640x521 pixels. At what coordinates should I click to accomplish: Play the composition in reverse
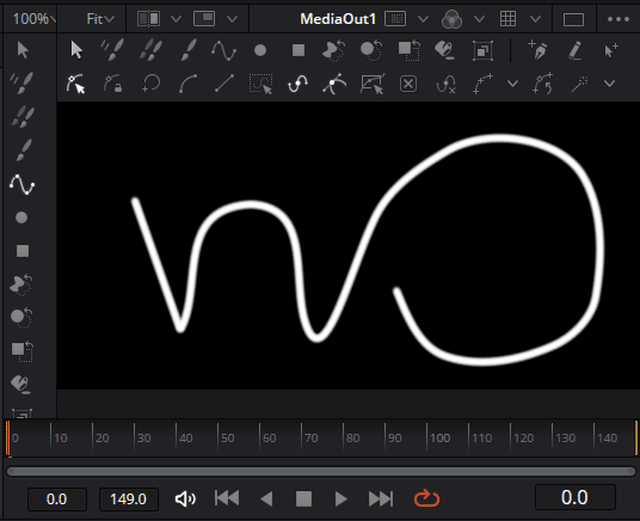pos(267,499)
